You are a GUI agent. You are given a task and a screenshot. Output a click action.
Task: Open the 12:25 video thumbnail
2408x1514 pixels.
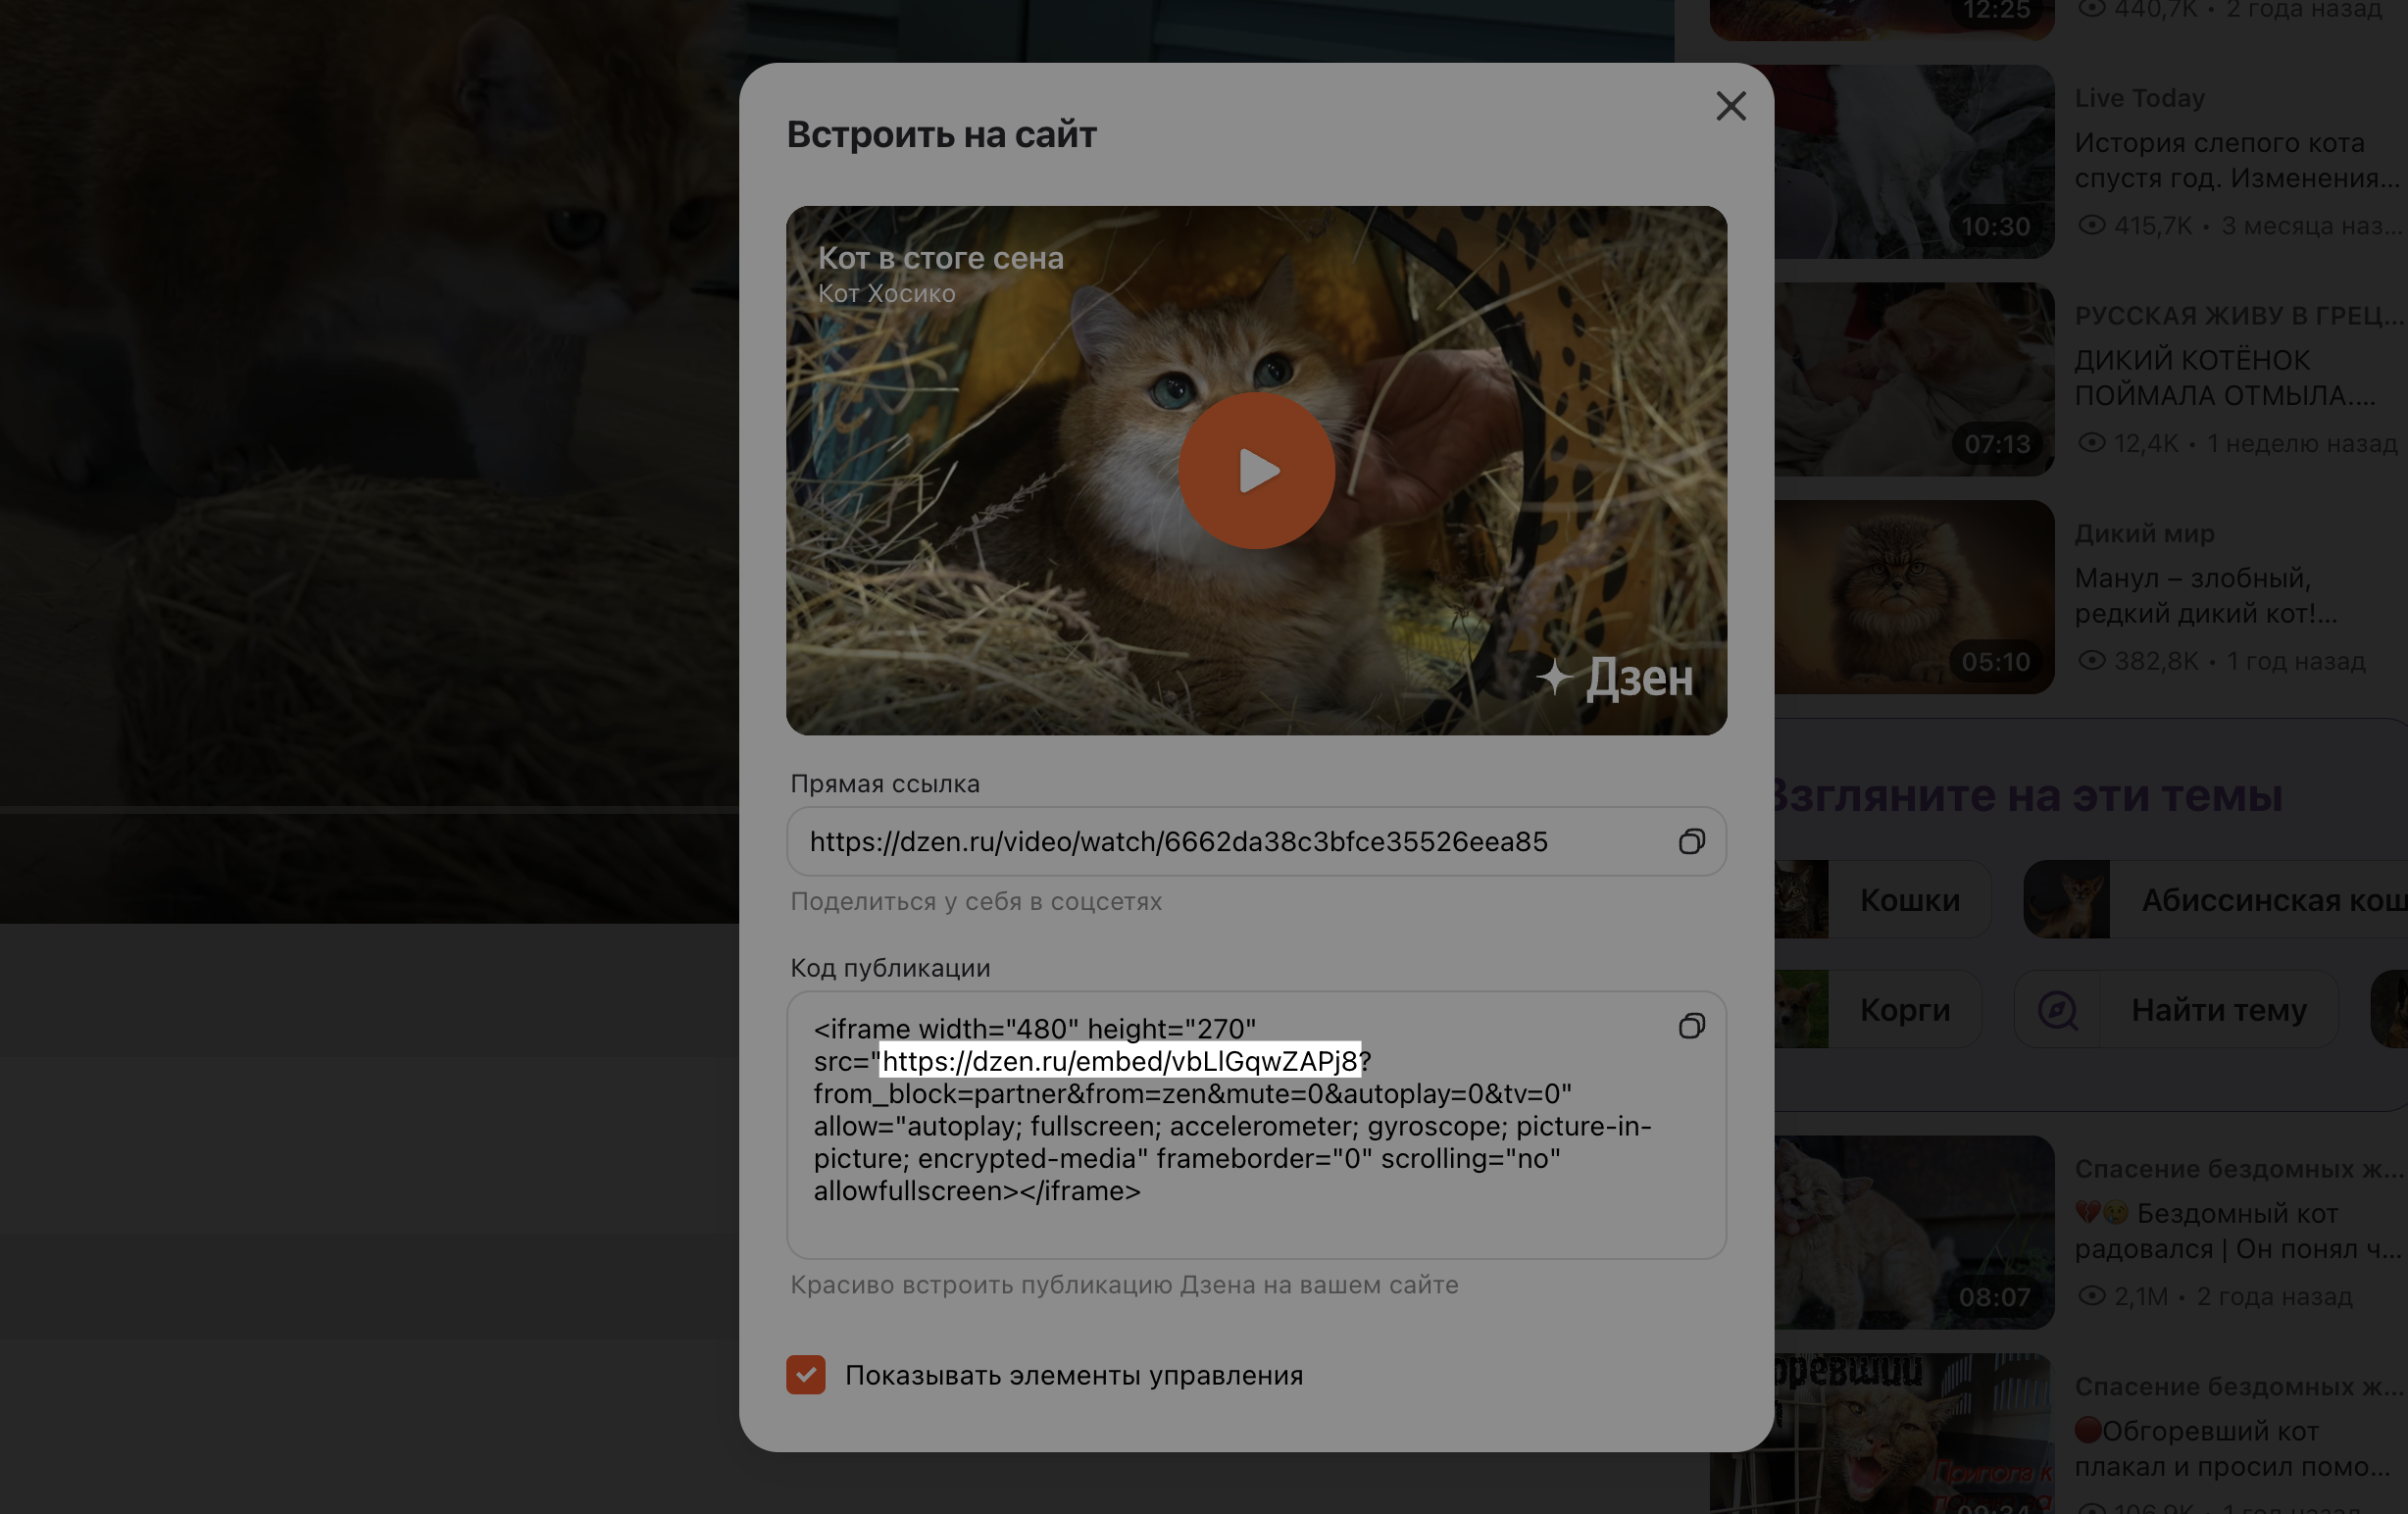tap(1881, 20)
